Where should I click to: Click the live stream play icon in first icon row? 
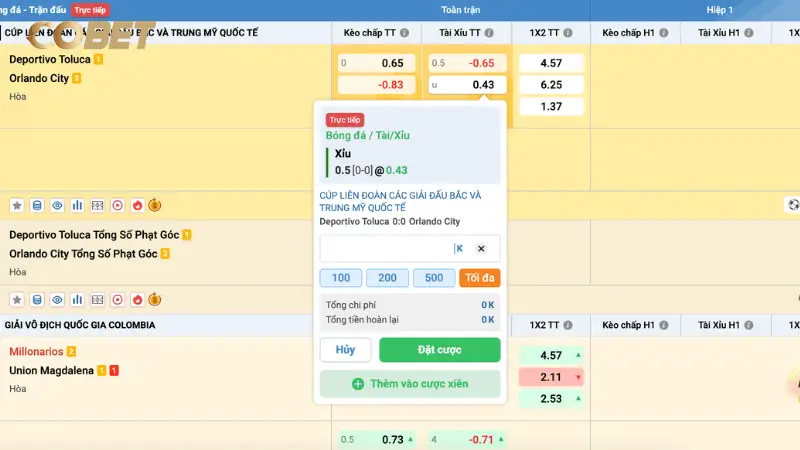coord(117,205)
